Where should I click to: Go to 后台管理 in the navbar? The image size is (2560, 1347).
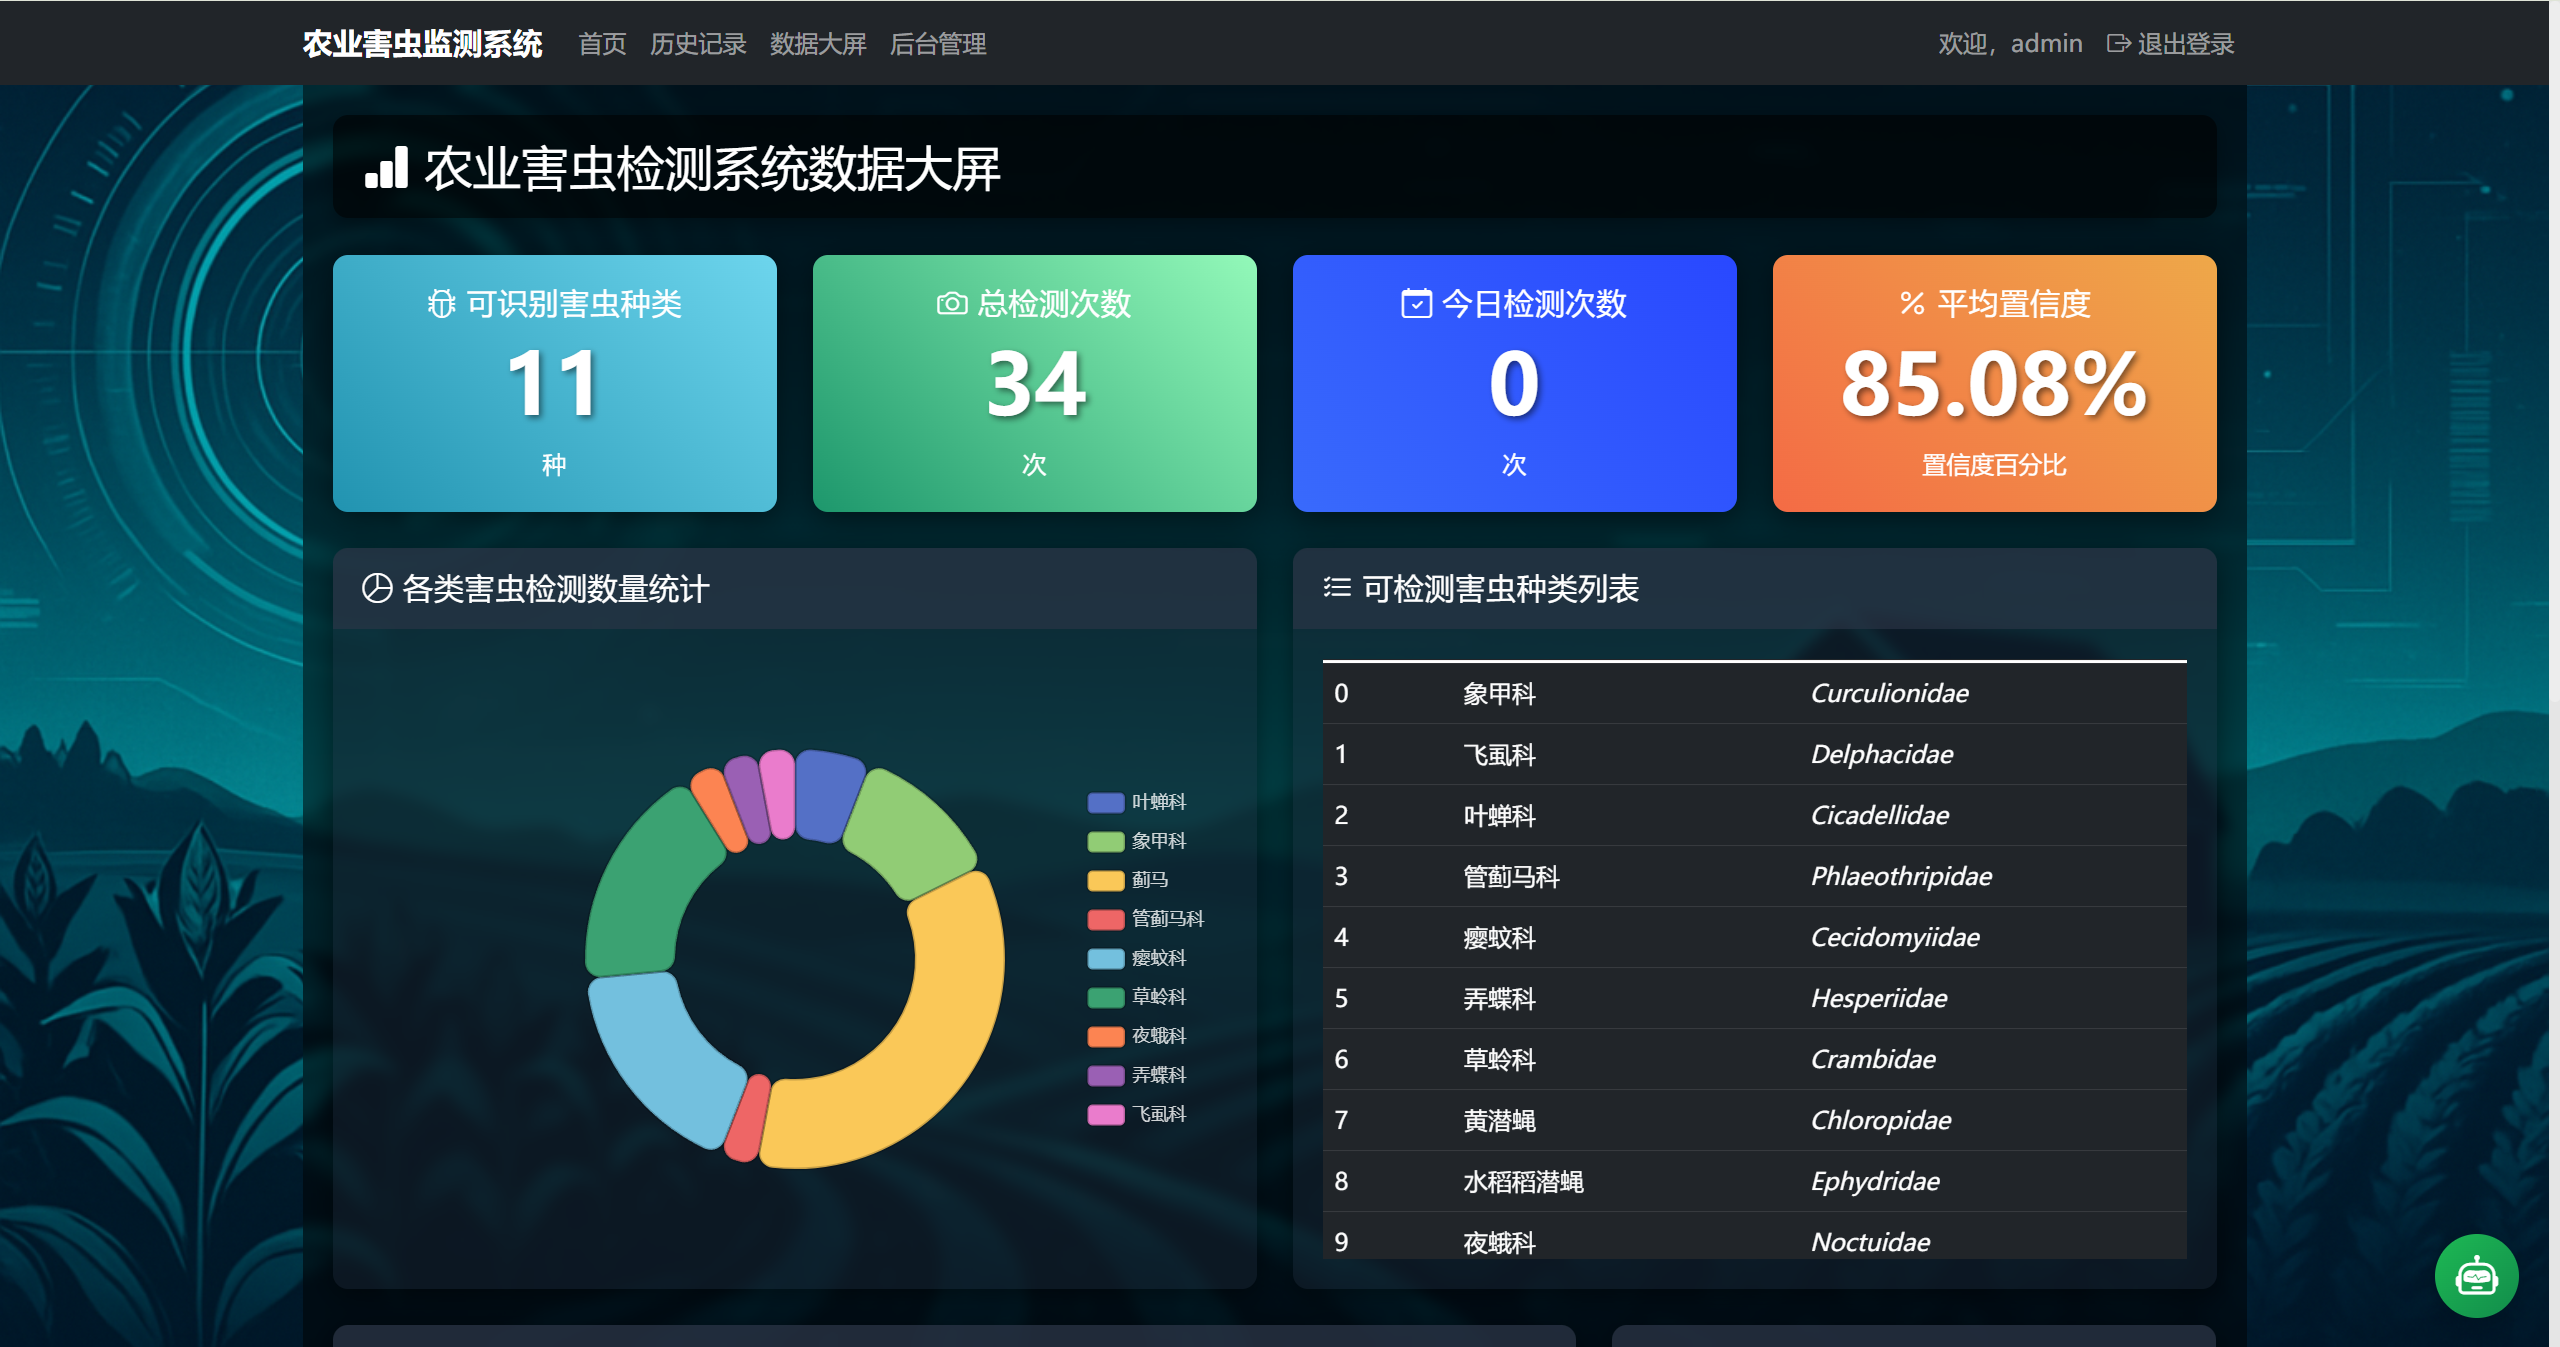point(937,44)
